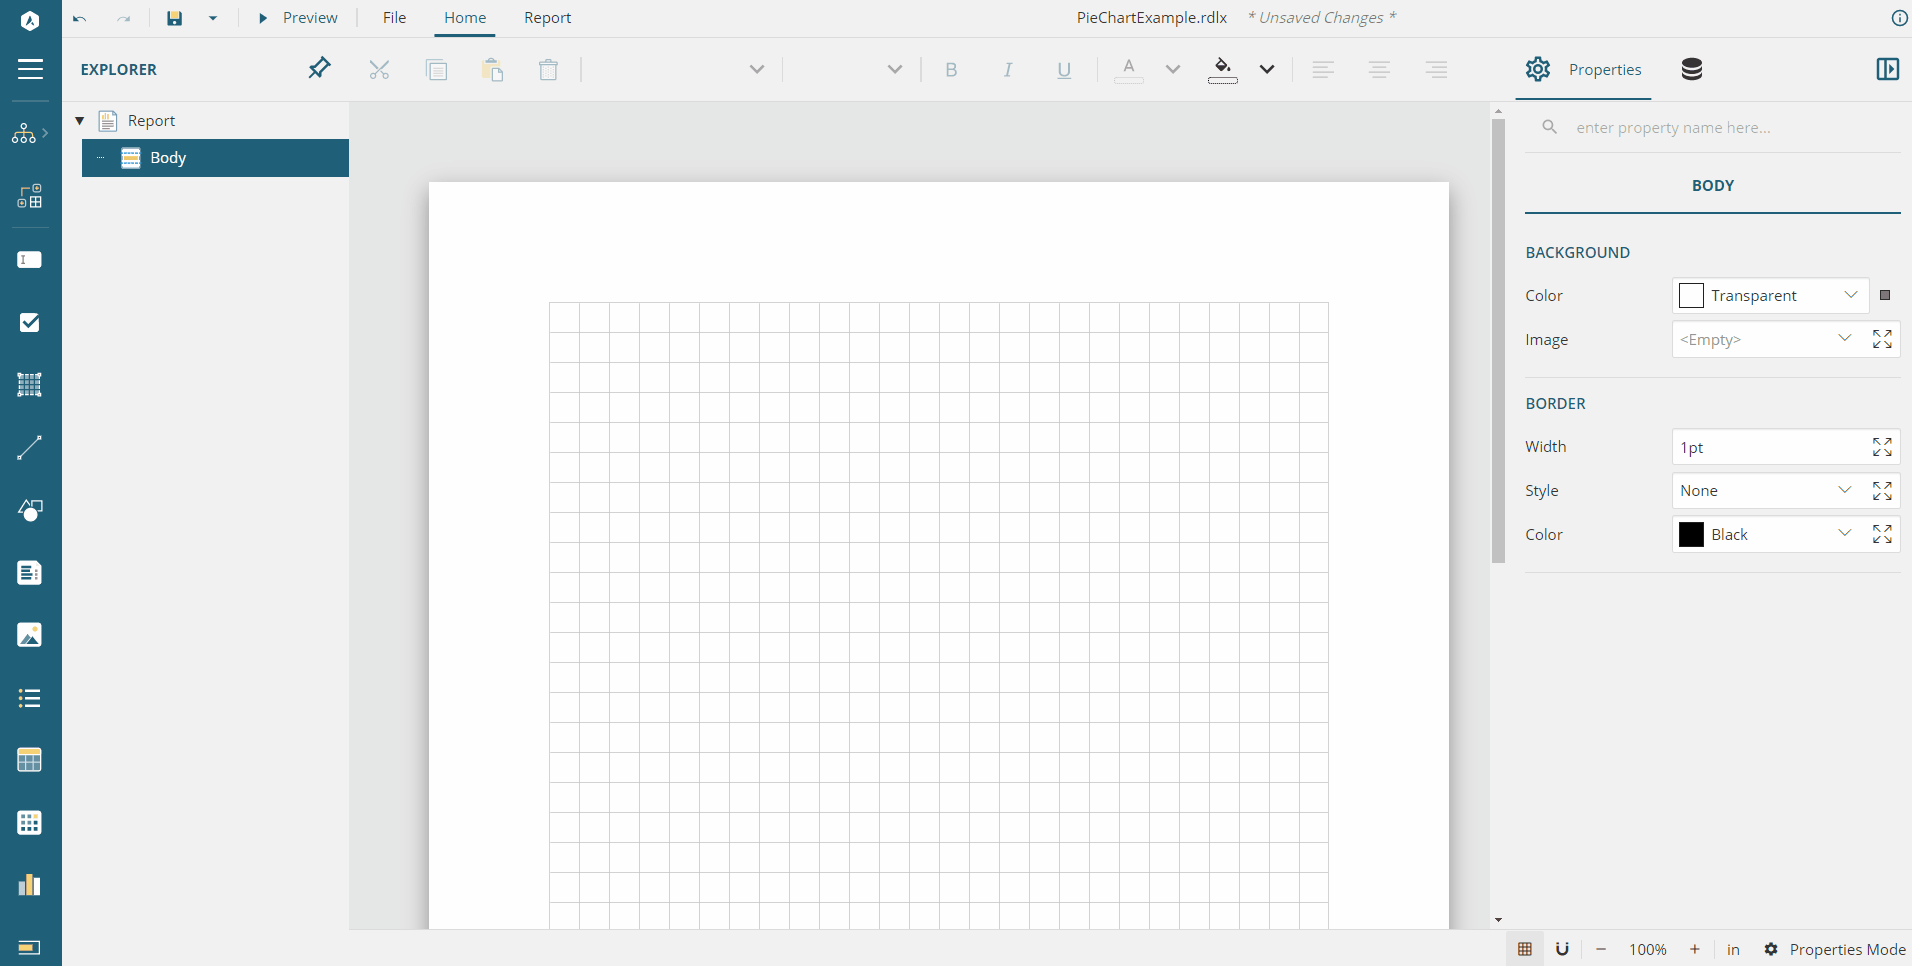This screenshot has width=1912, height=966.
Task: Open the File menu
Action: tap(394, 17)
